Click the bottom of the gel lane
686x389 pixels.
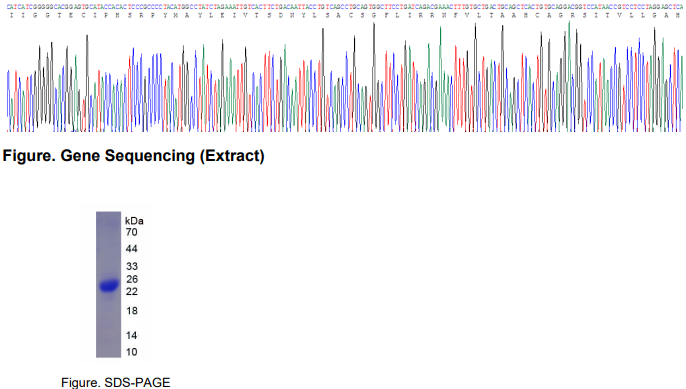click(108, 353)
